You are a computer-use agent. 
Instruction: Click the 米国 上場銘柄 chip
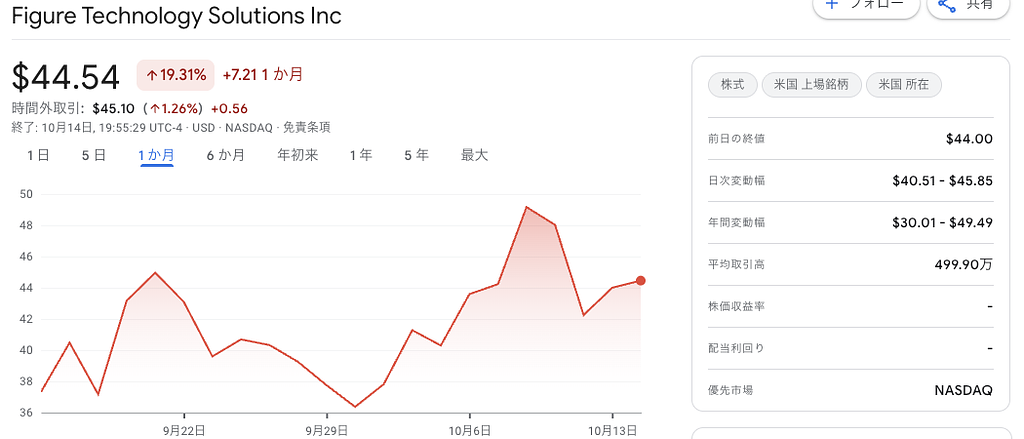pos(811,85)
